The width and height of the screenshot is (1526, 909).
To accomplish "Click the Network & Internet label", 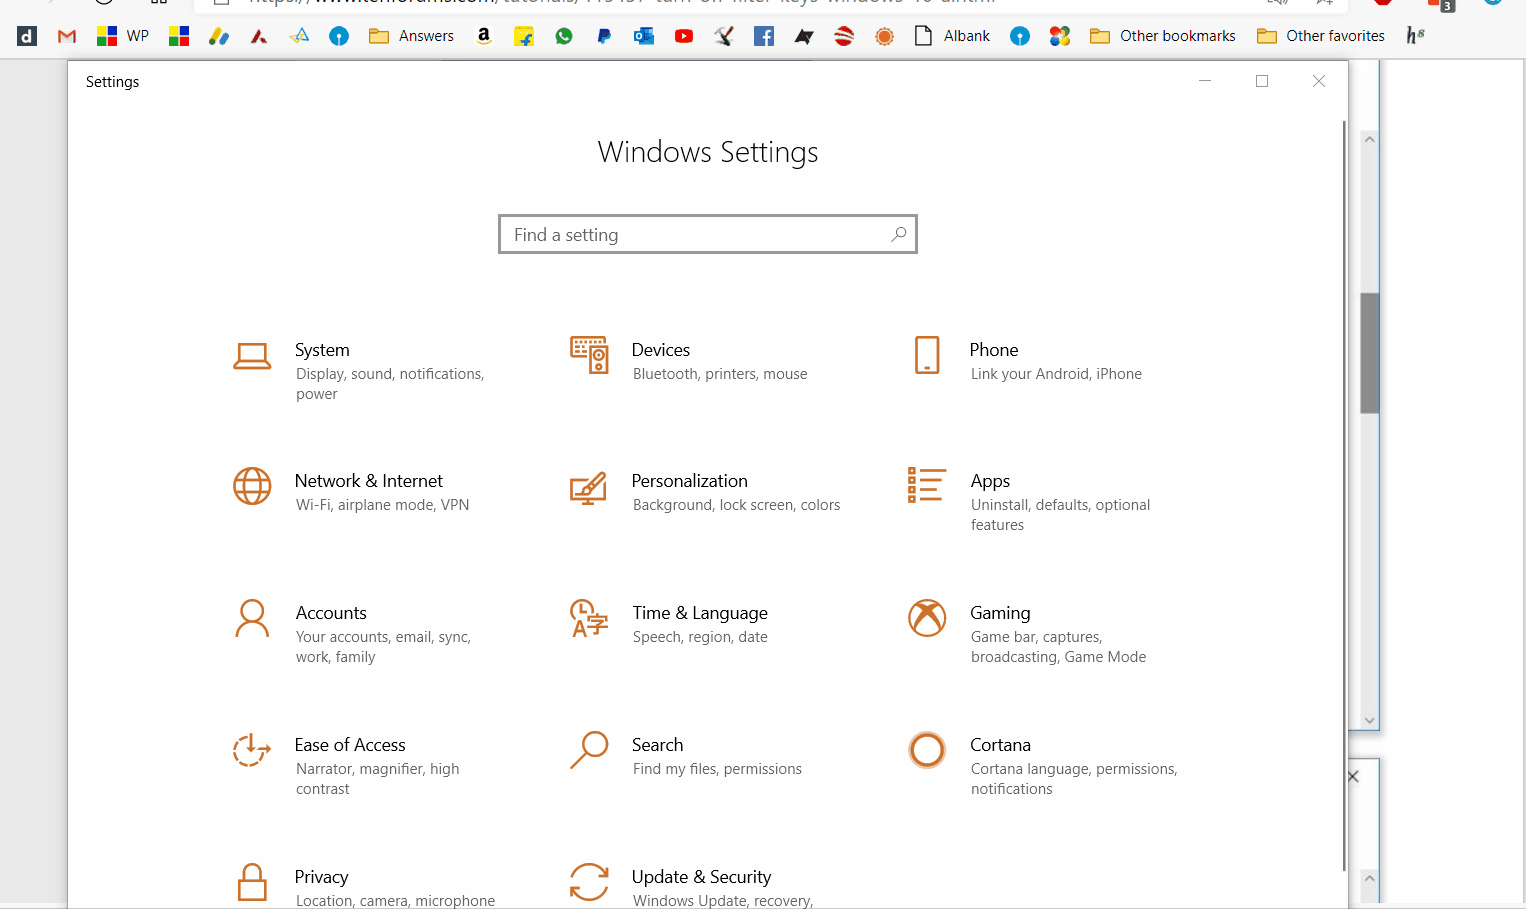I will click(369, 481).
